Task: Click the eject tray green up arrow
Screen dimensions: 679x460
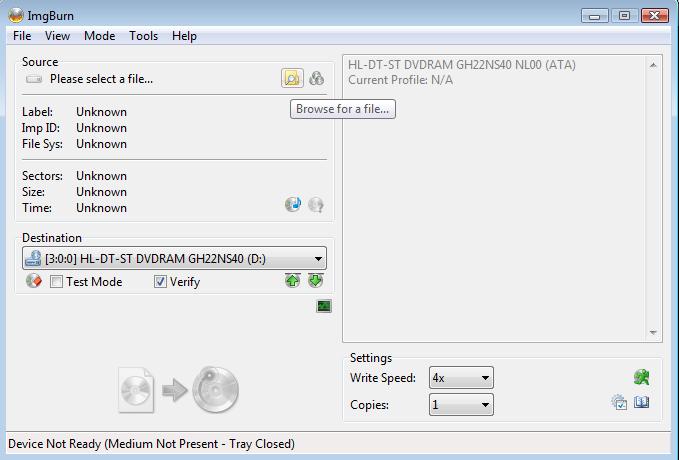Action: point(293,281)
